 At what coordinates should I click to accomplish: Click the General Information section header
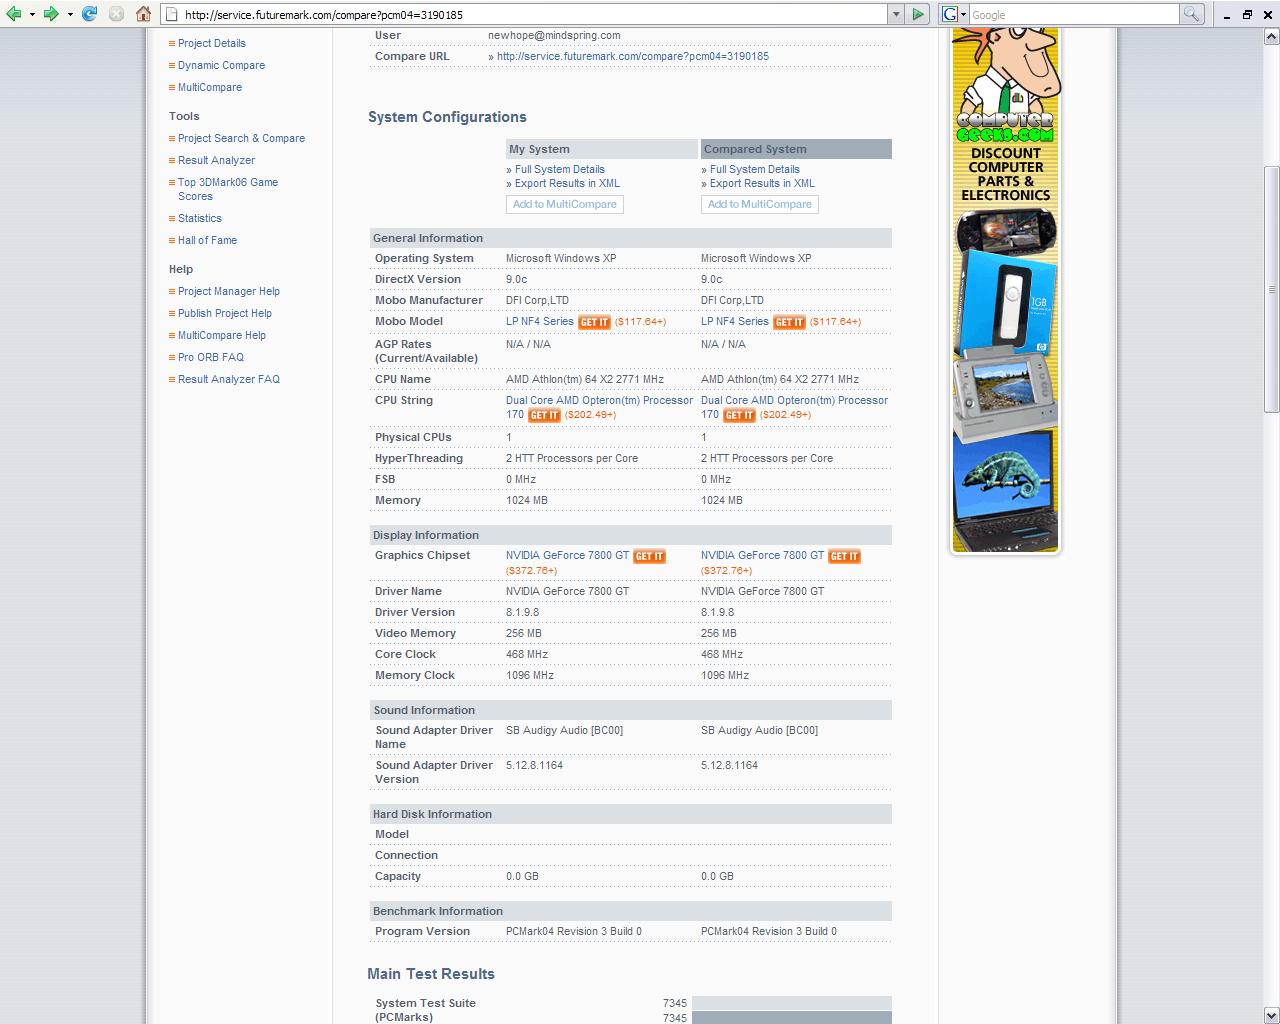click(x=631, y=238)
